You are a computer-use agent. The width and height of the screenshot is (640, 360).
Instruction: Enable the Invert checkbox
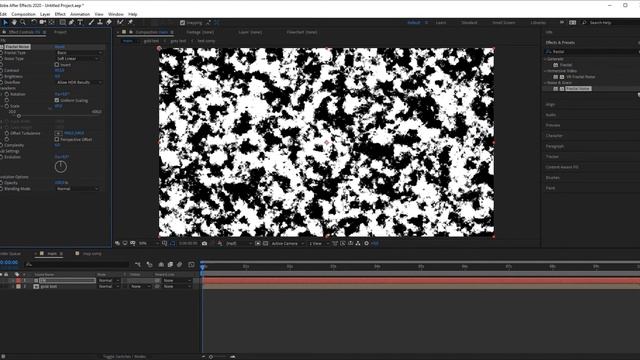[x=57, y=64]
